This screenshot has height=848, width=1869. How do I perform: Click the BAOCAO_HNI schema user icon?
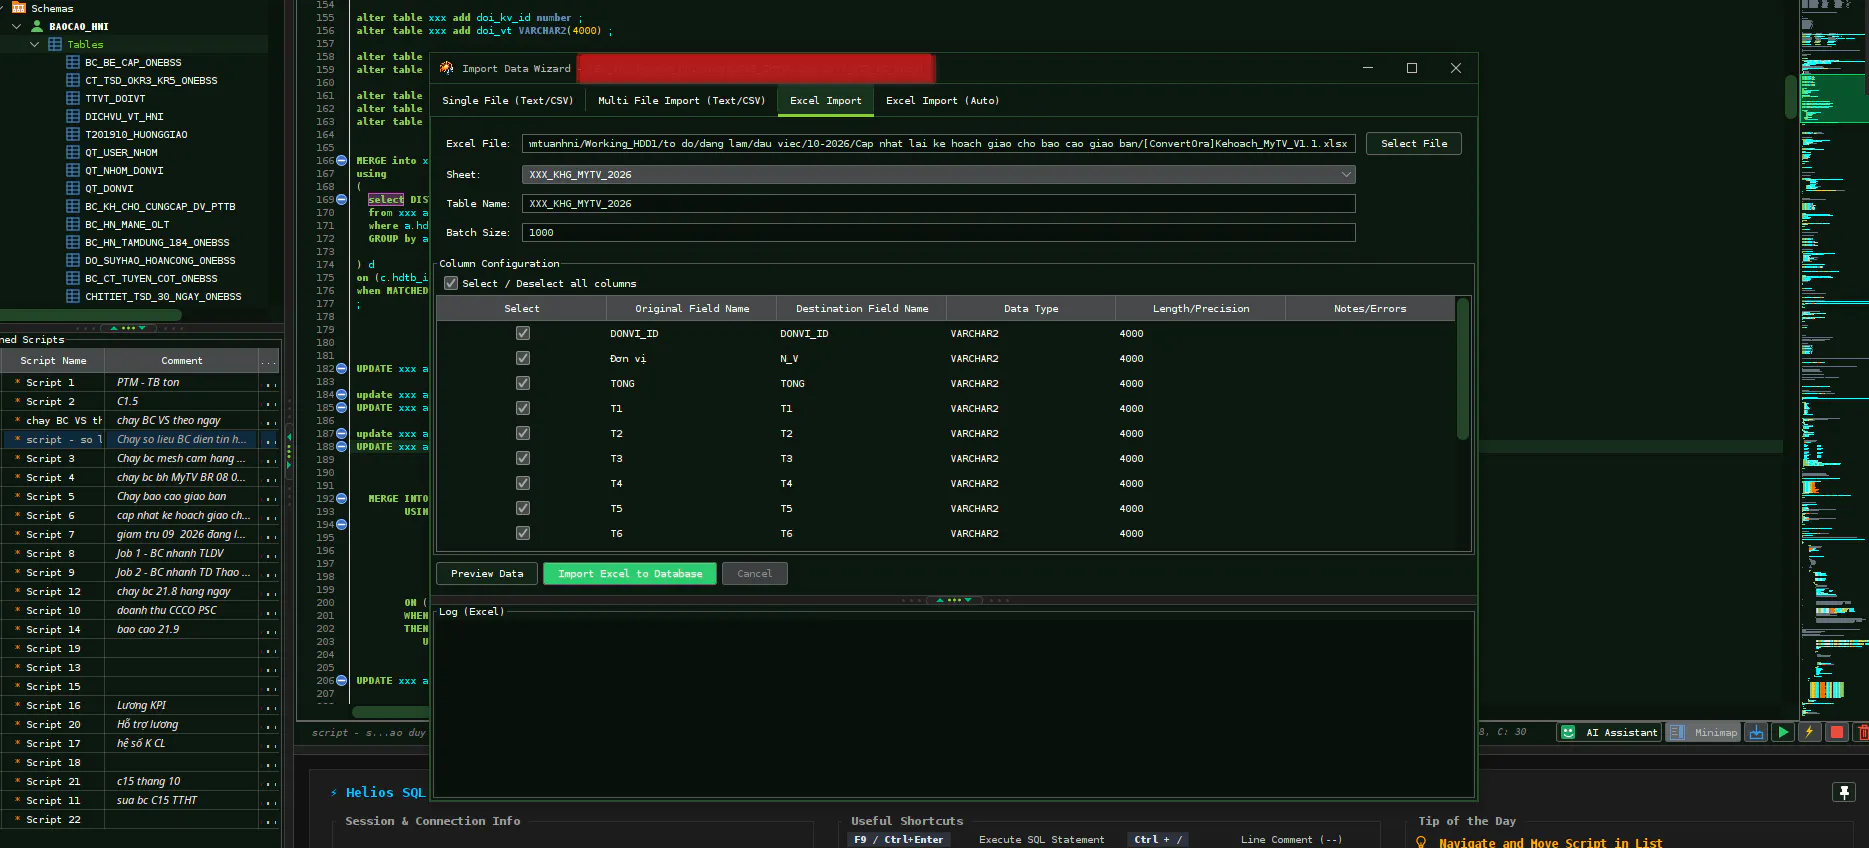click(37, 26)
